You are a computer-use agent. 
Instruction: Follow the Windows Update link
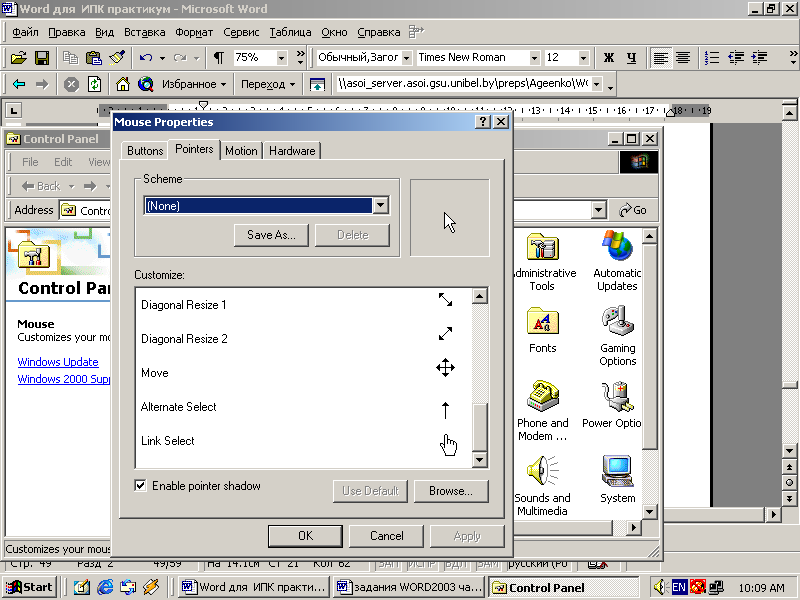point(58,362)
